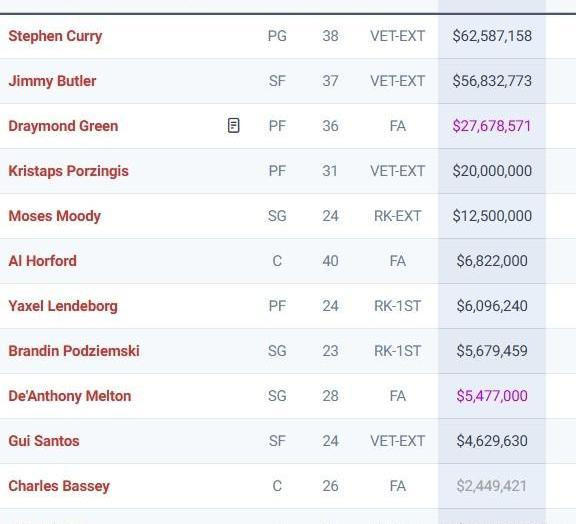Open Al Horford's profile link
The width and height of the screenshot is (576, 524).
coord(43,261)
